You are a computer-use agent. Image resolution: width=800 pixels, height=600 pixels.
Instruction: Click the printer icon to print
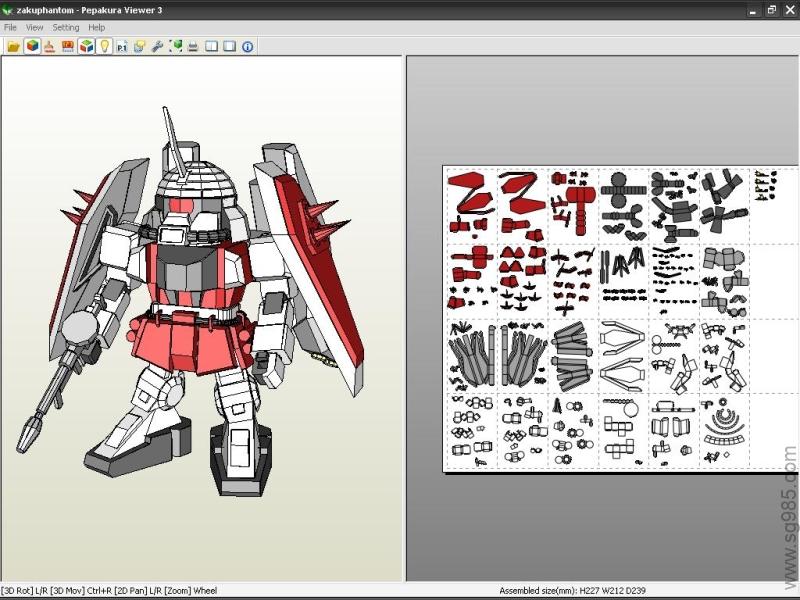click(192, 46)
